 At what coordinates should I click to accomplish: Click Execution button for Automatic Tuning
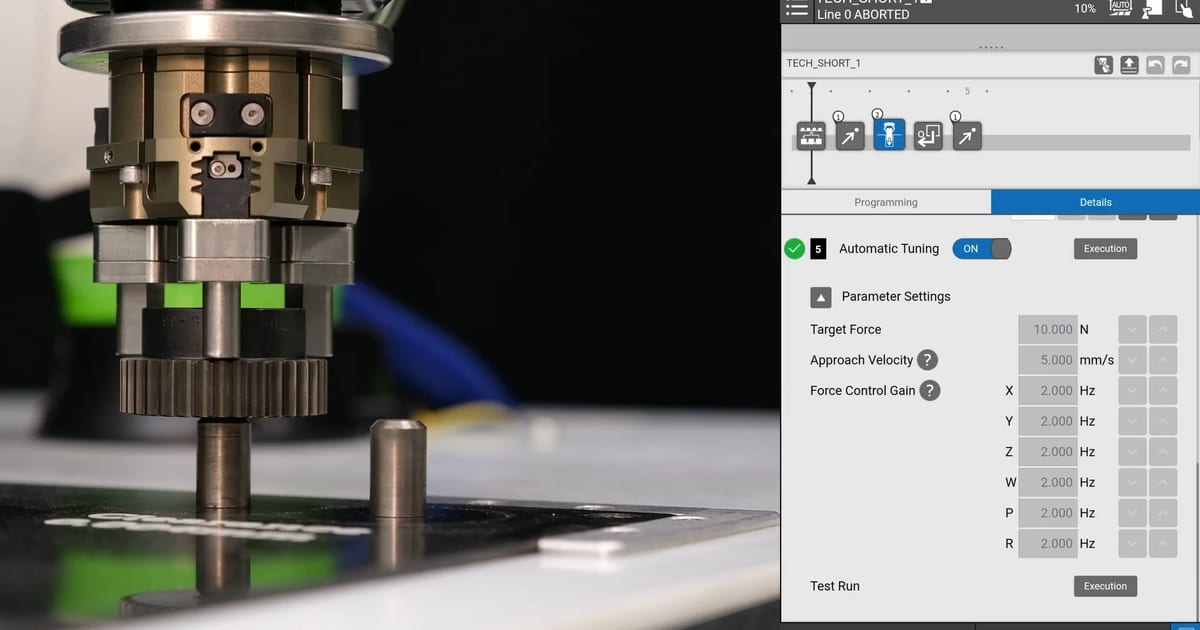(x=1105, y=249)
